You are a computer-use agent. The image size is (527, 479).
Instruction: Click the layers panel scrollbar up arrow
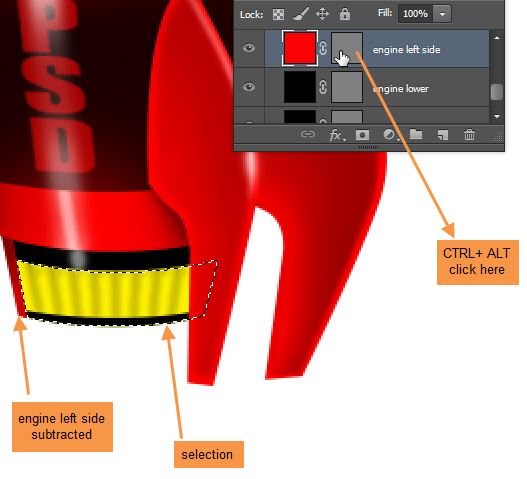[x=497, y=38]
